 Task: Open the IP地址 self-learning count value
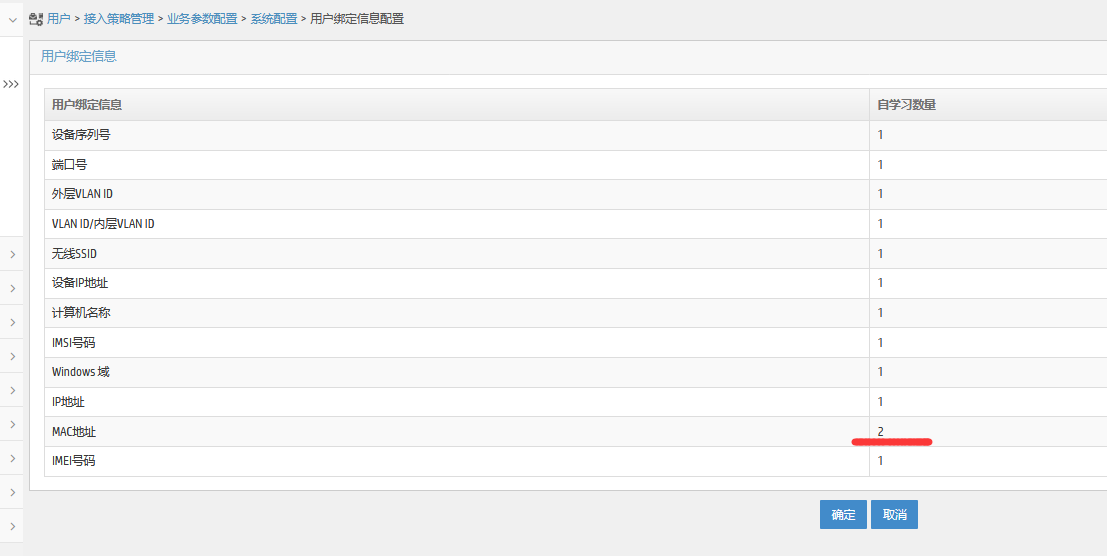pyautogui.click(x=881, y=402)
